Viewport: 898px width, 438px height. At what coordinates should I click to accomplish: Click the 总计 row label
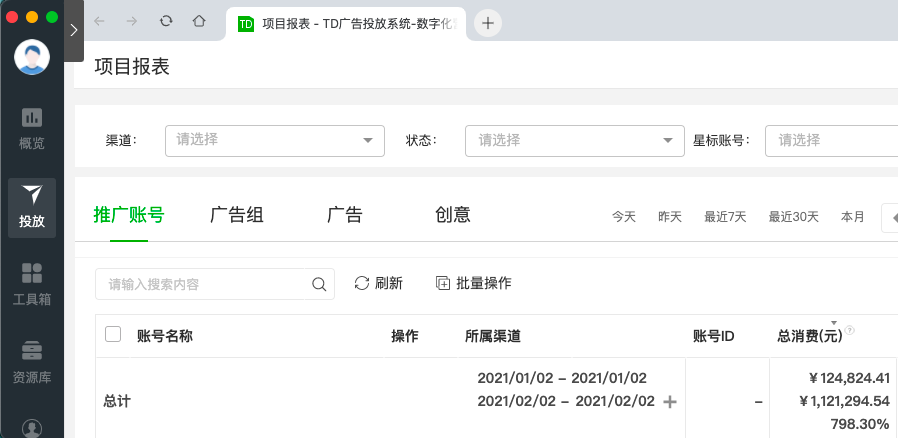coord(117,401)
